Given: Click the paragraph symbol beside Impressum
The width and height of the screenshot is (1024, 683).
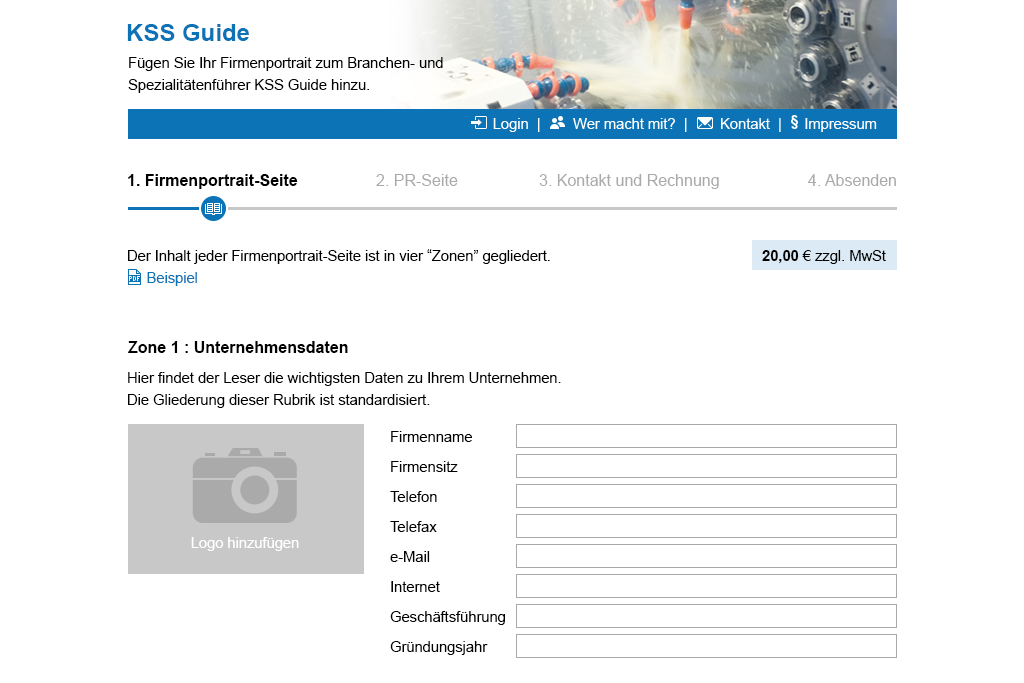Looking at the screenshot, I should [794, 123].
